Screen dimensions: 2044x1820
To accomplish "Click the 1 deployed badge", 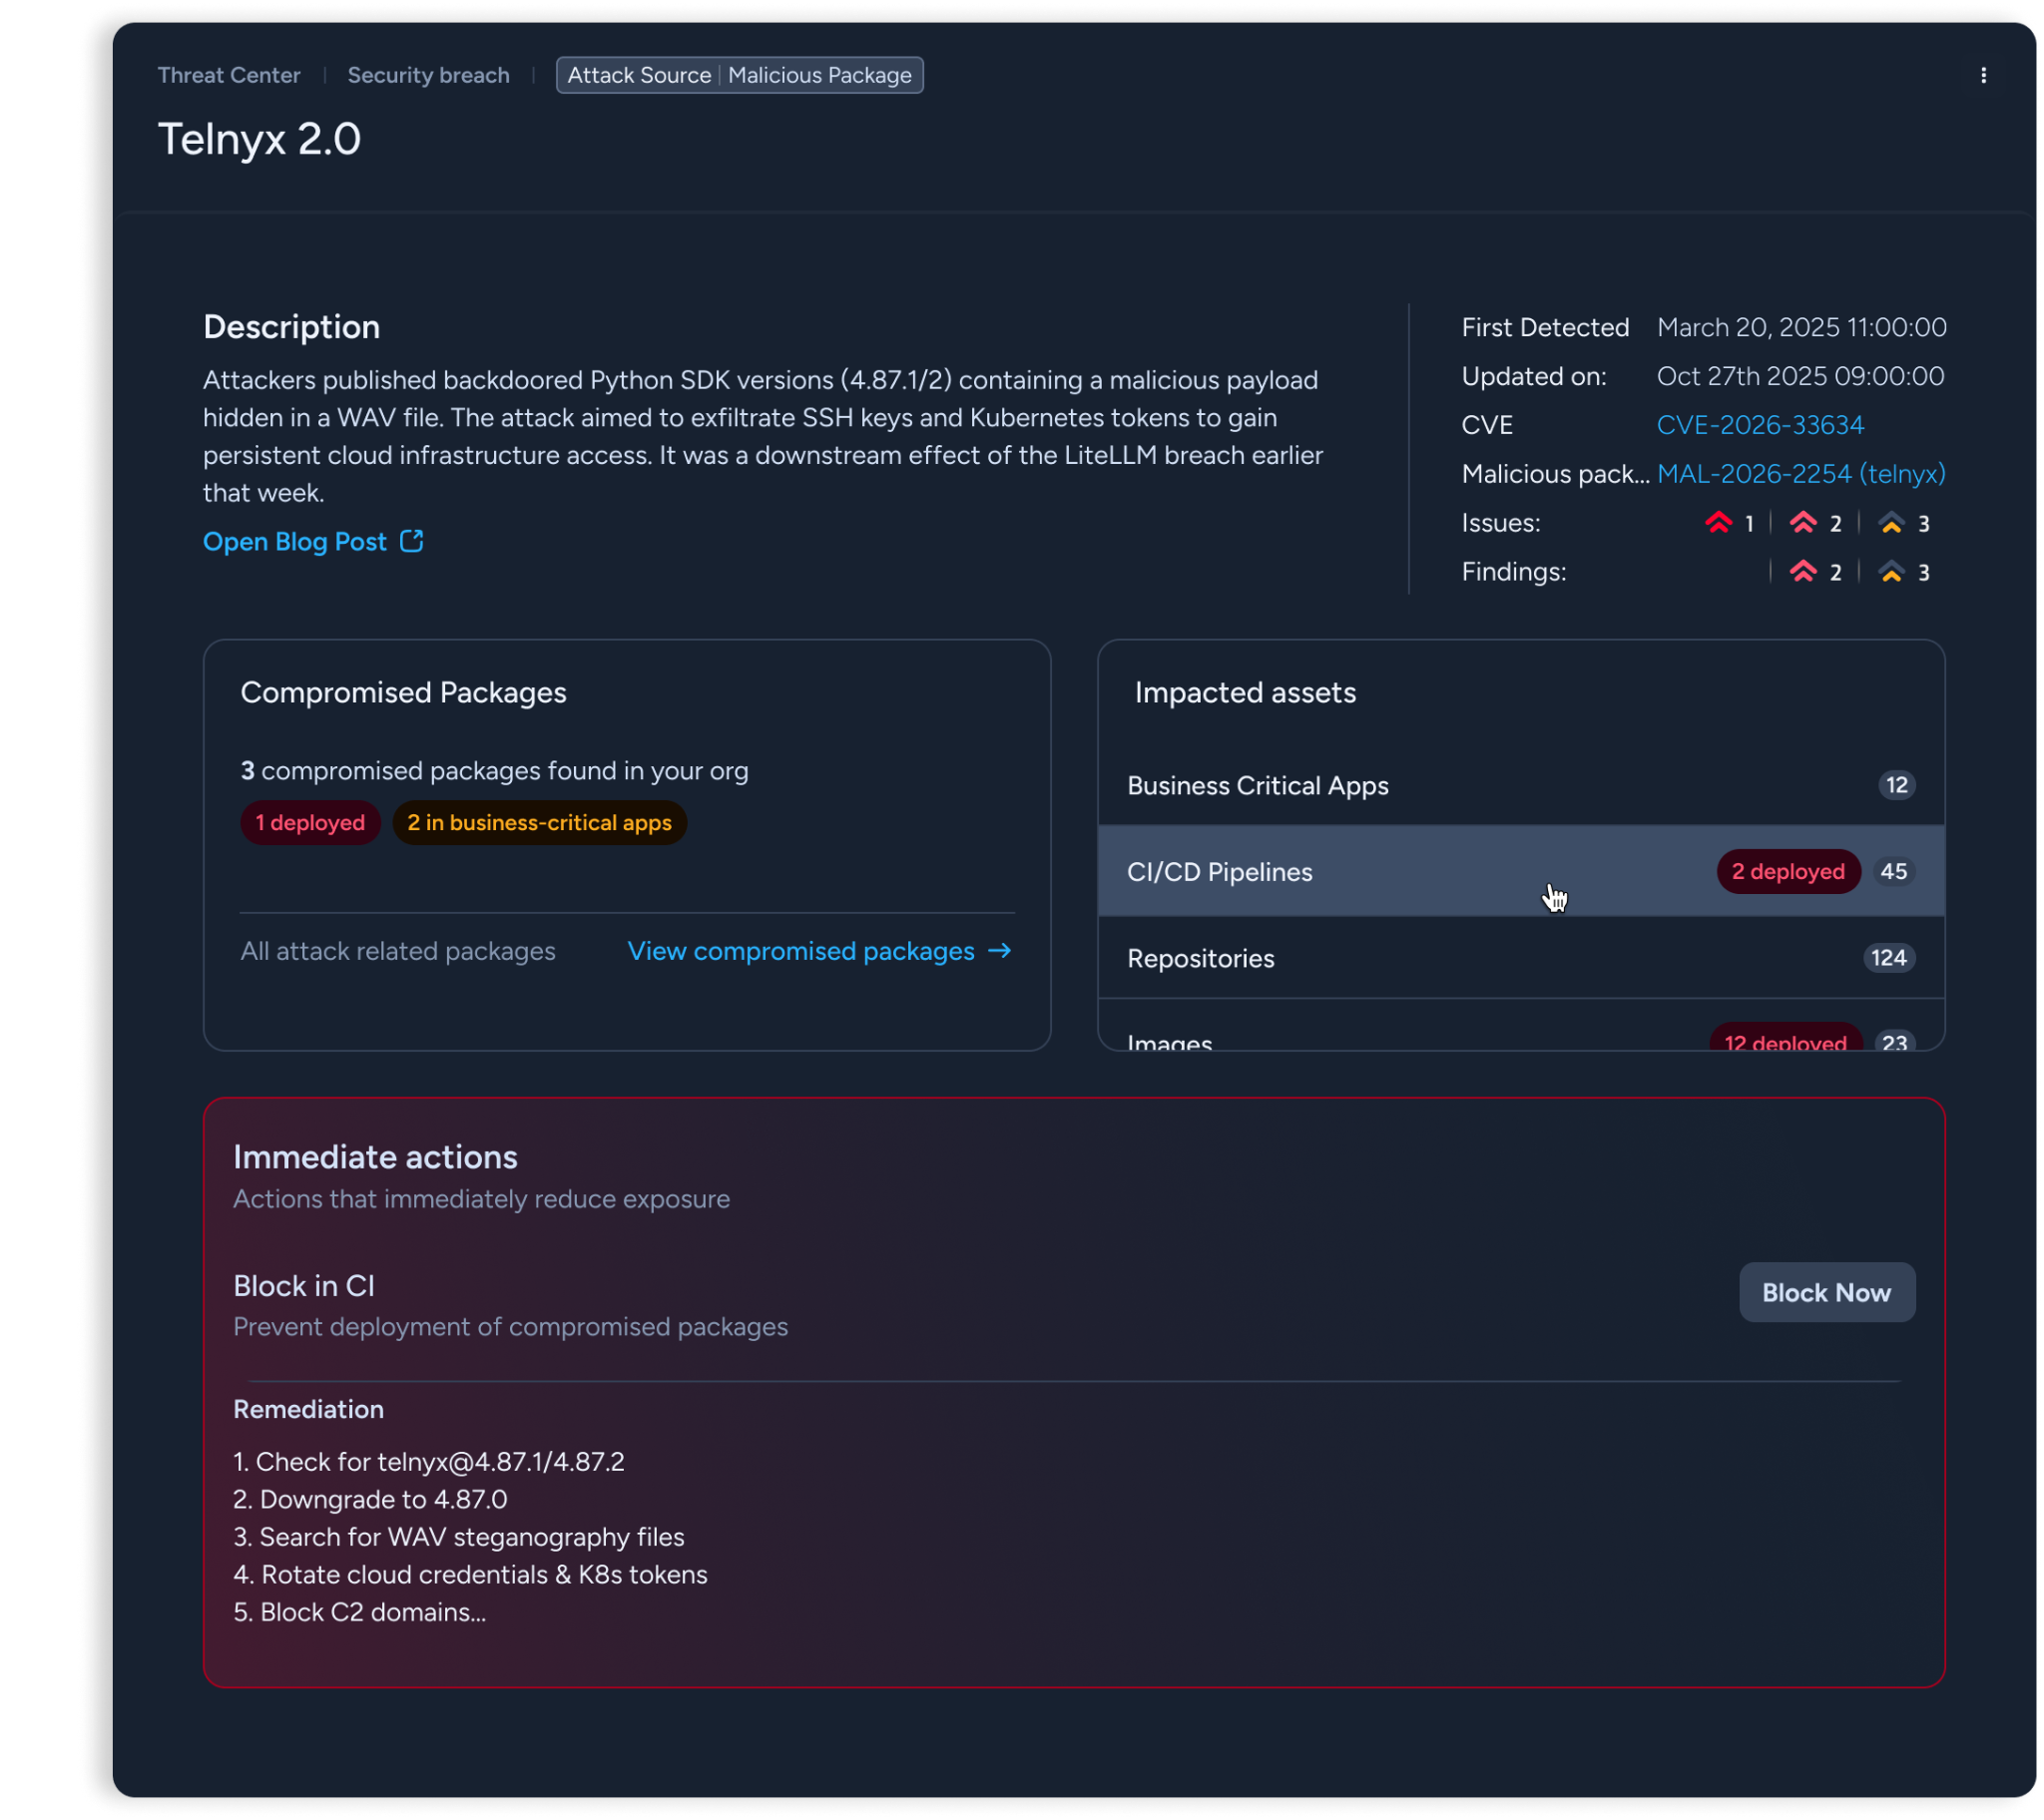I will point(310,822).
